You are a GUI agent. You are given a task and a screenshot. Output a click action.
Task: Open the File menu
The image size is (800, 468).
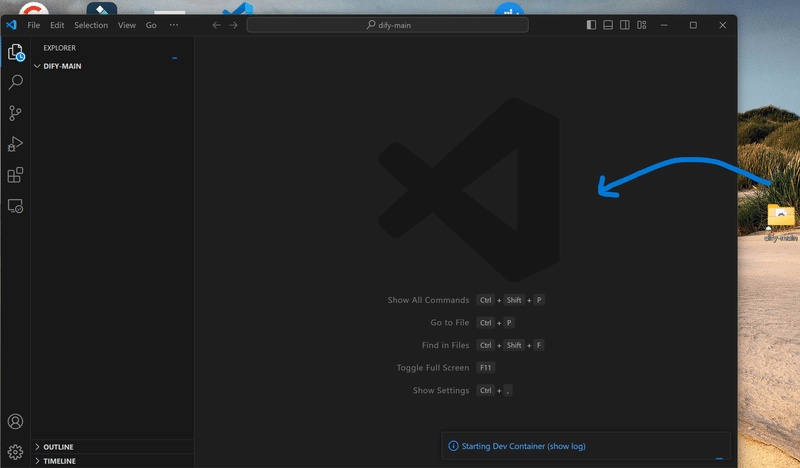[x=34, y=25]
